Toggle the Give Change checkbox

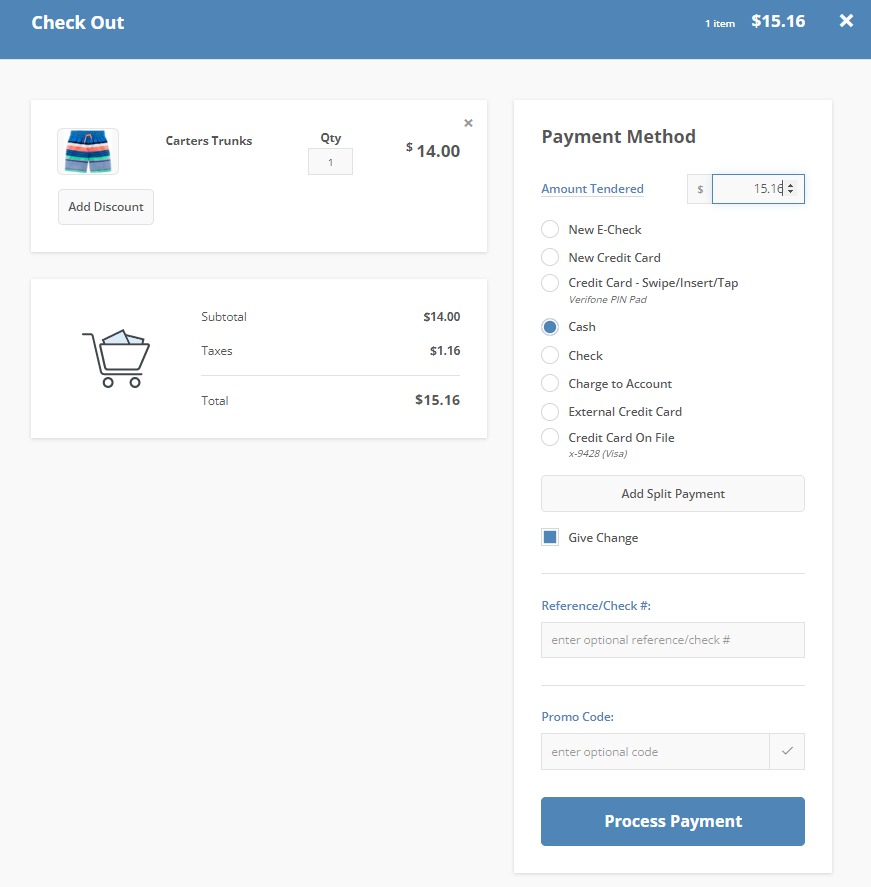[x=550, y=537]
